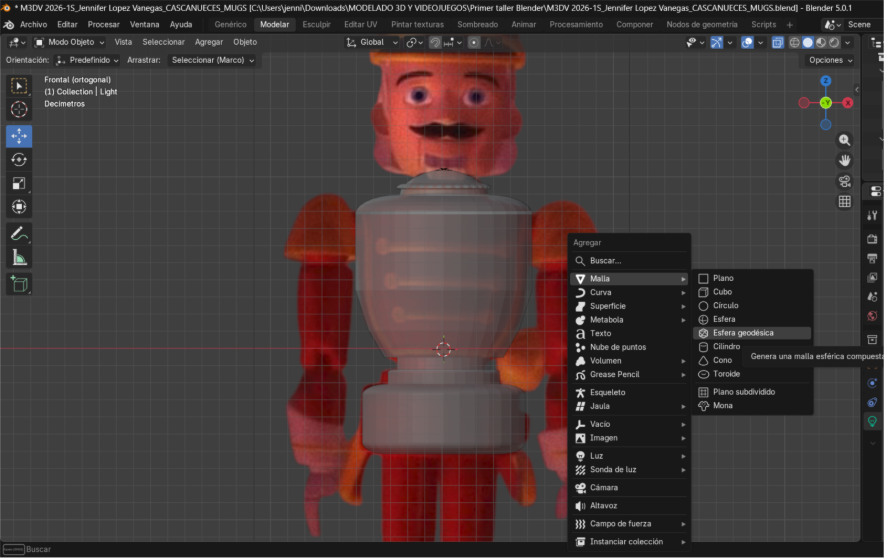Image resolution: width=885 pixels, height=558 pixels.
Task: Click the blue Z axis on gizmo
Action: tap(826, 81)
